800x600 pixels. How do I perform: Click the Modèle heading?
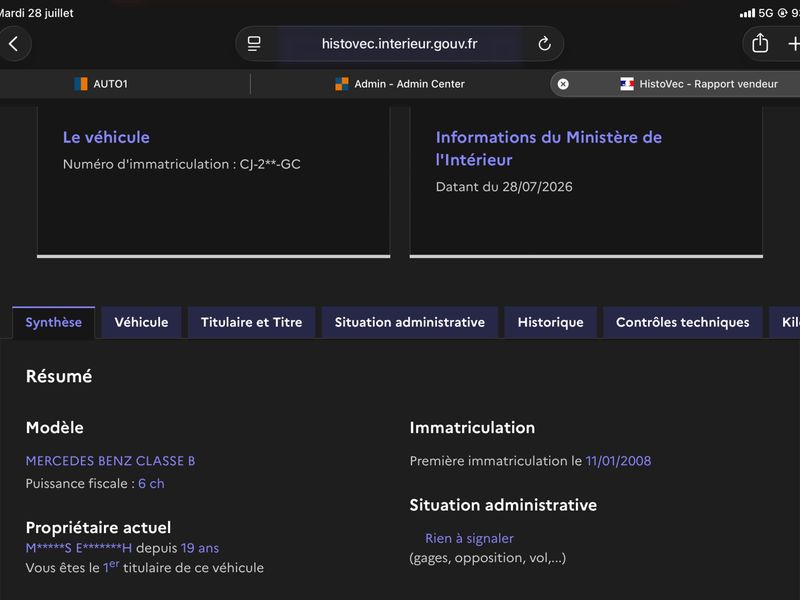coord(55,428)
